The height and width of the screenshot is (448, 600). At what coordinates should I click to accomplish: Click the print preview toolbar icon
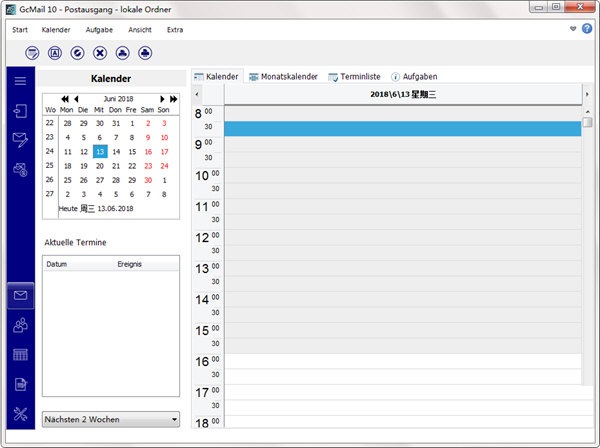[122, 53]
